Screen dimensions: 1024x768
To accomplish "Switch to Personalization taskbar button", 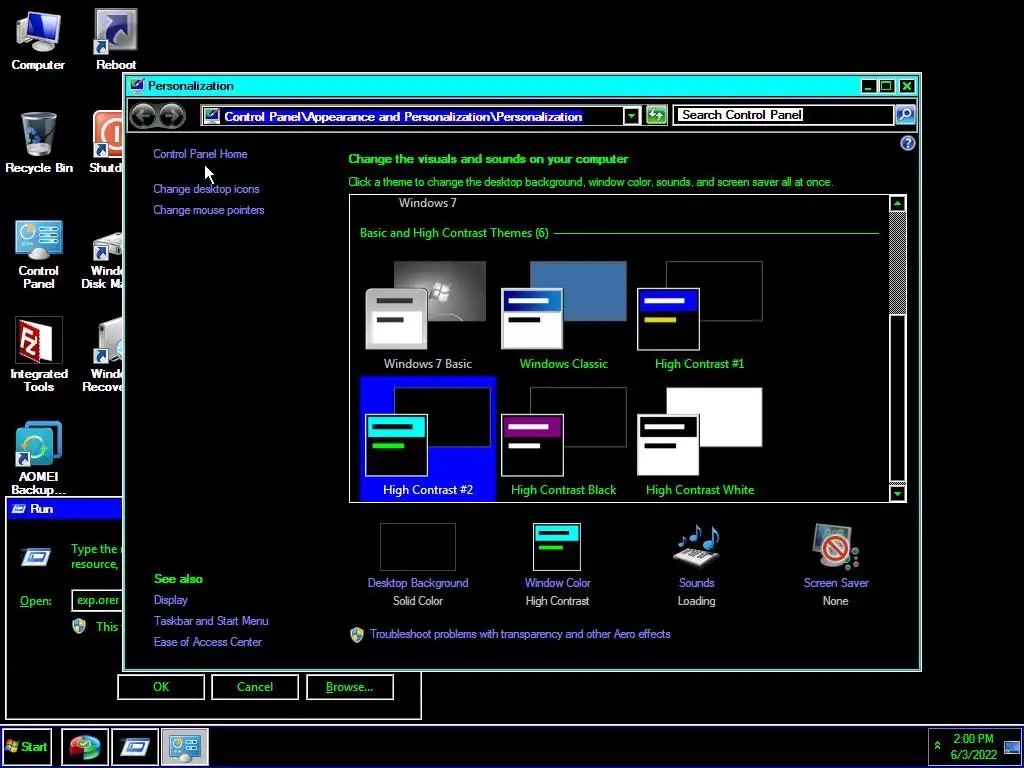I will tap(185, 746).
